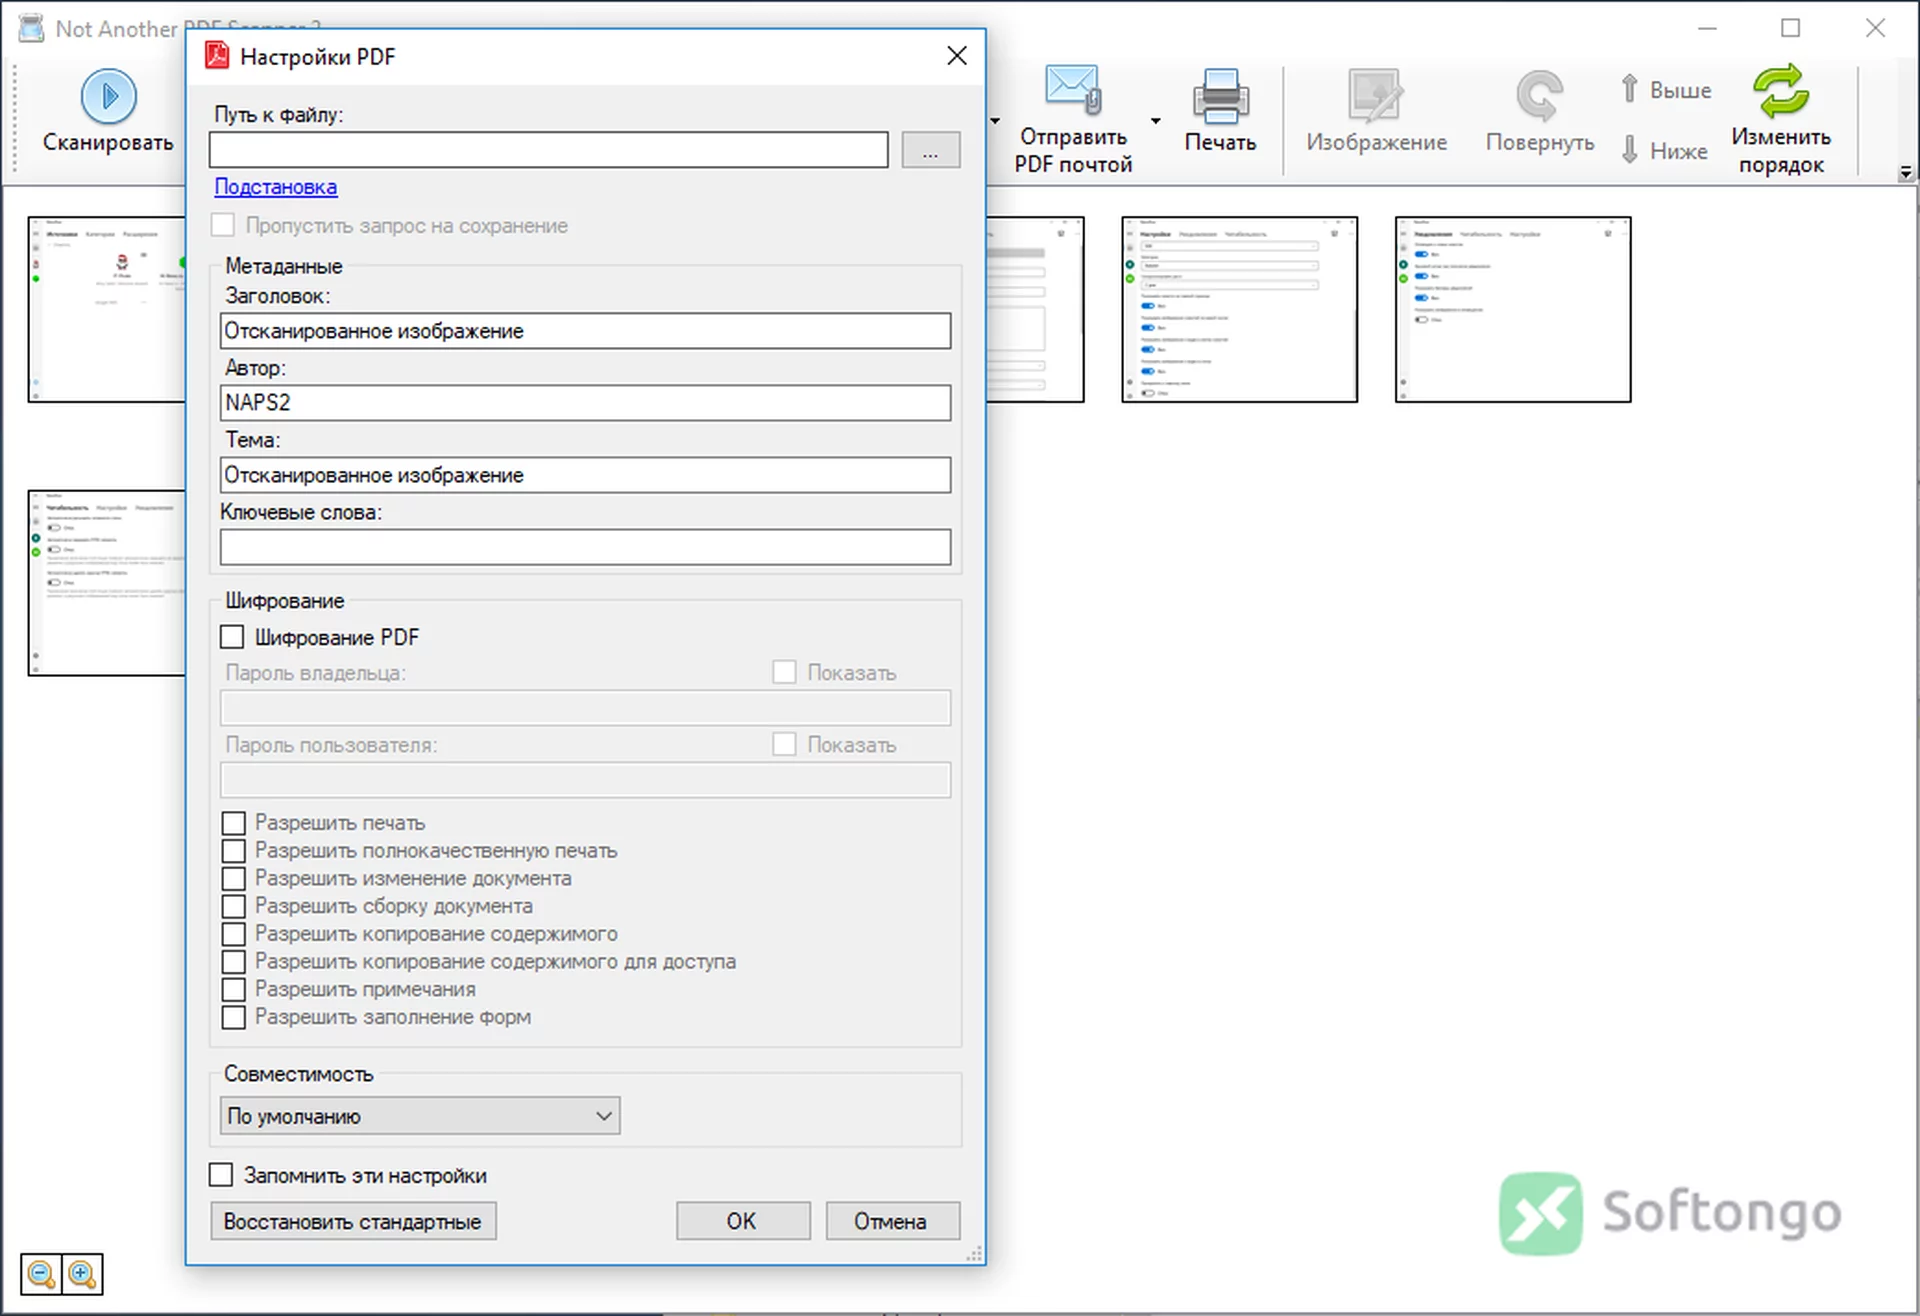
Task: Check Разрешить копирование содержимого для доступа
Action: pyautogui.click(x=233, y=962)
